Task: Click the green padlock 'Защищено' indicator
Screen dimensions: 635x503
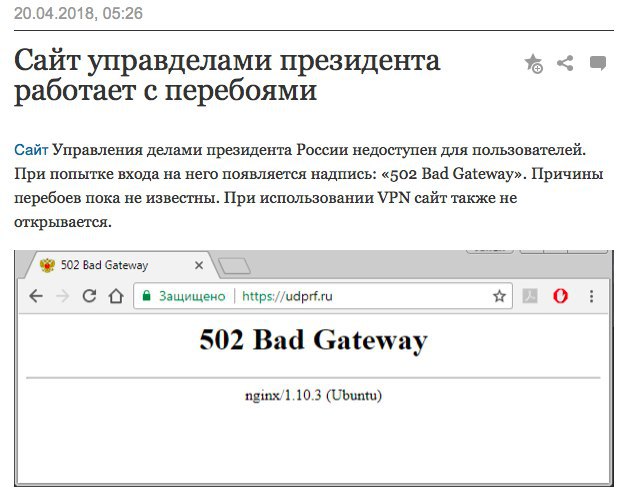Action: click(183, 296)
